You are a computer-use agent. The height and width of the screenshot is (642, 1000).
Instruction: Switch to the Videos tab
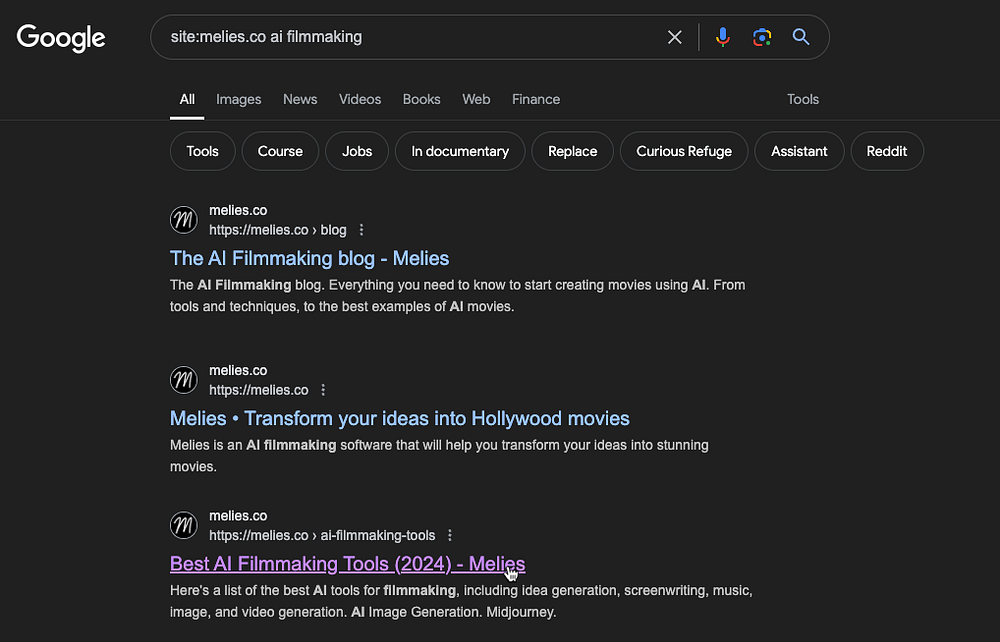click(x=360, y=99)
